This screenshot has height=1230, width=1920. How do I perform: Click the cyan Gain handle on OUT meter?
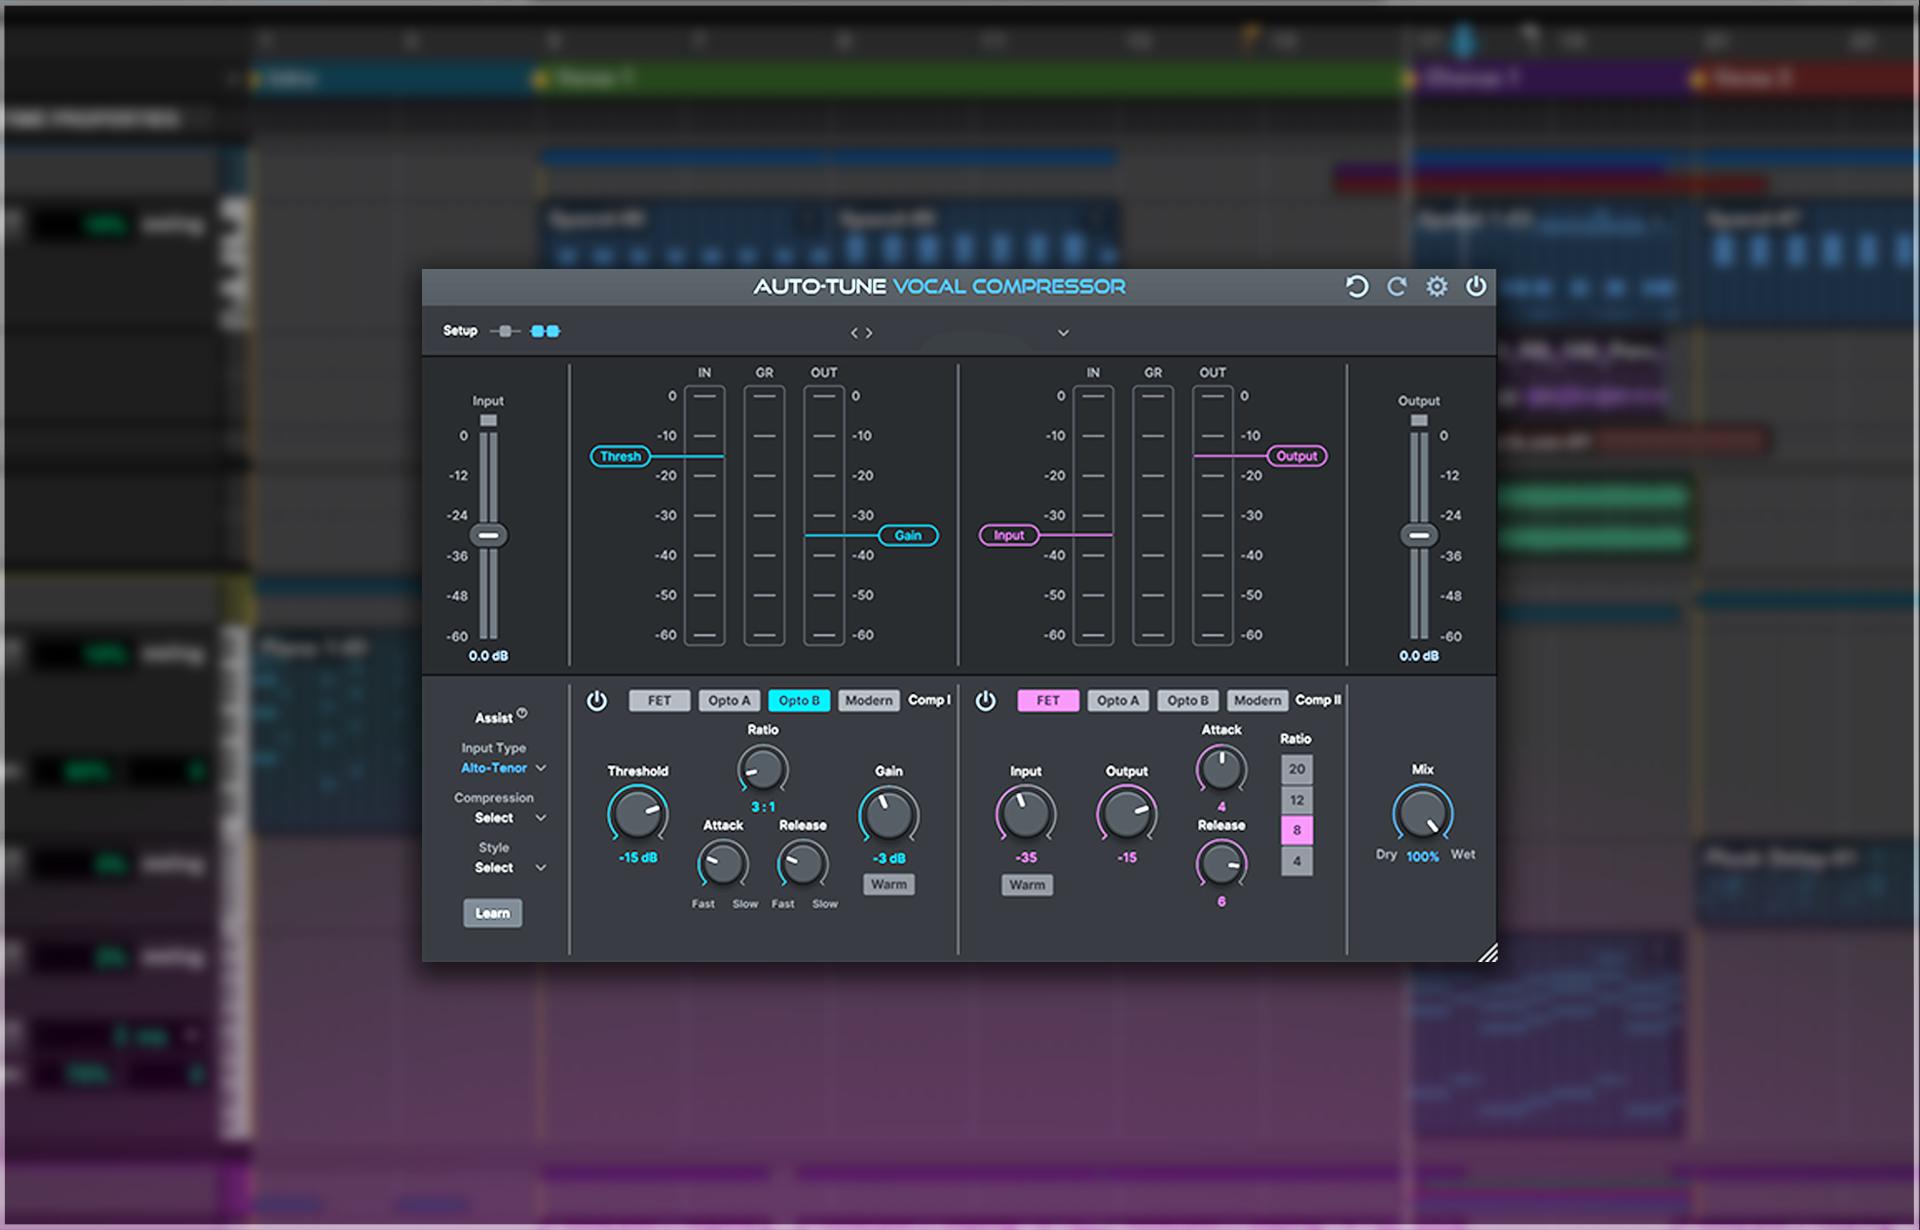tap(908, 536)
